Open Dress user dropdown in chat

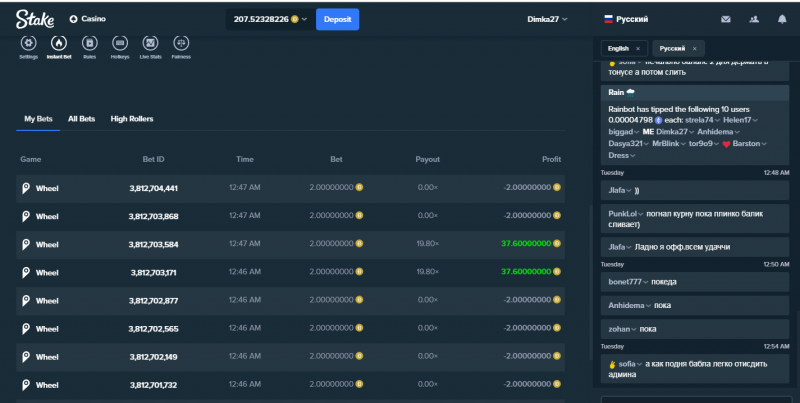click(621, 155)
